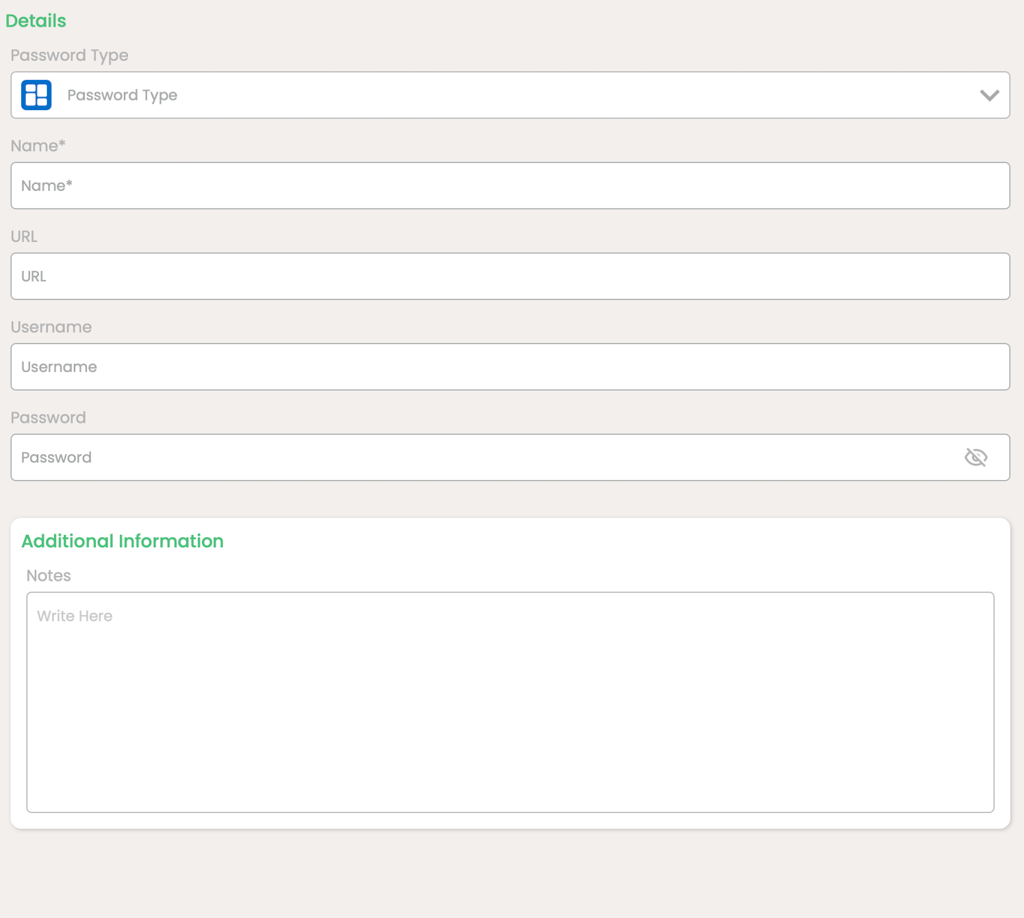Click the Password label above its field
The width and height of the screenshot is (1024, 918).
point(48,418)
